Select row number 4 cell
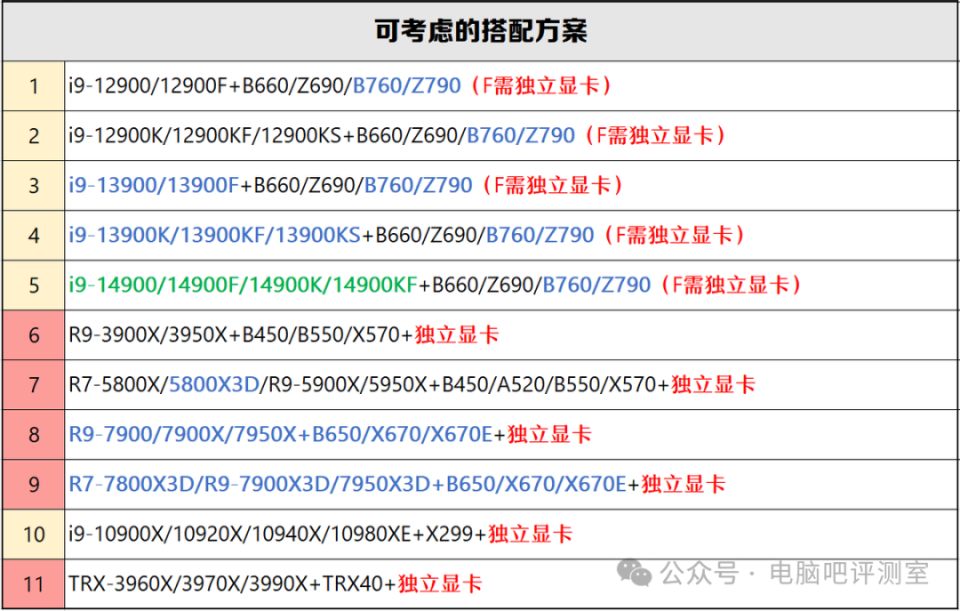960x611 pixels. [34, 236]
